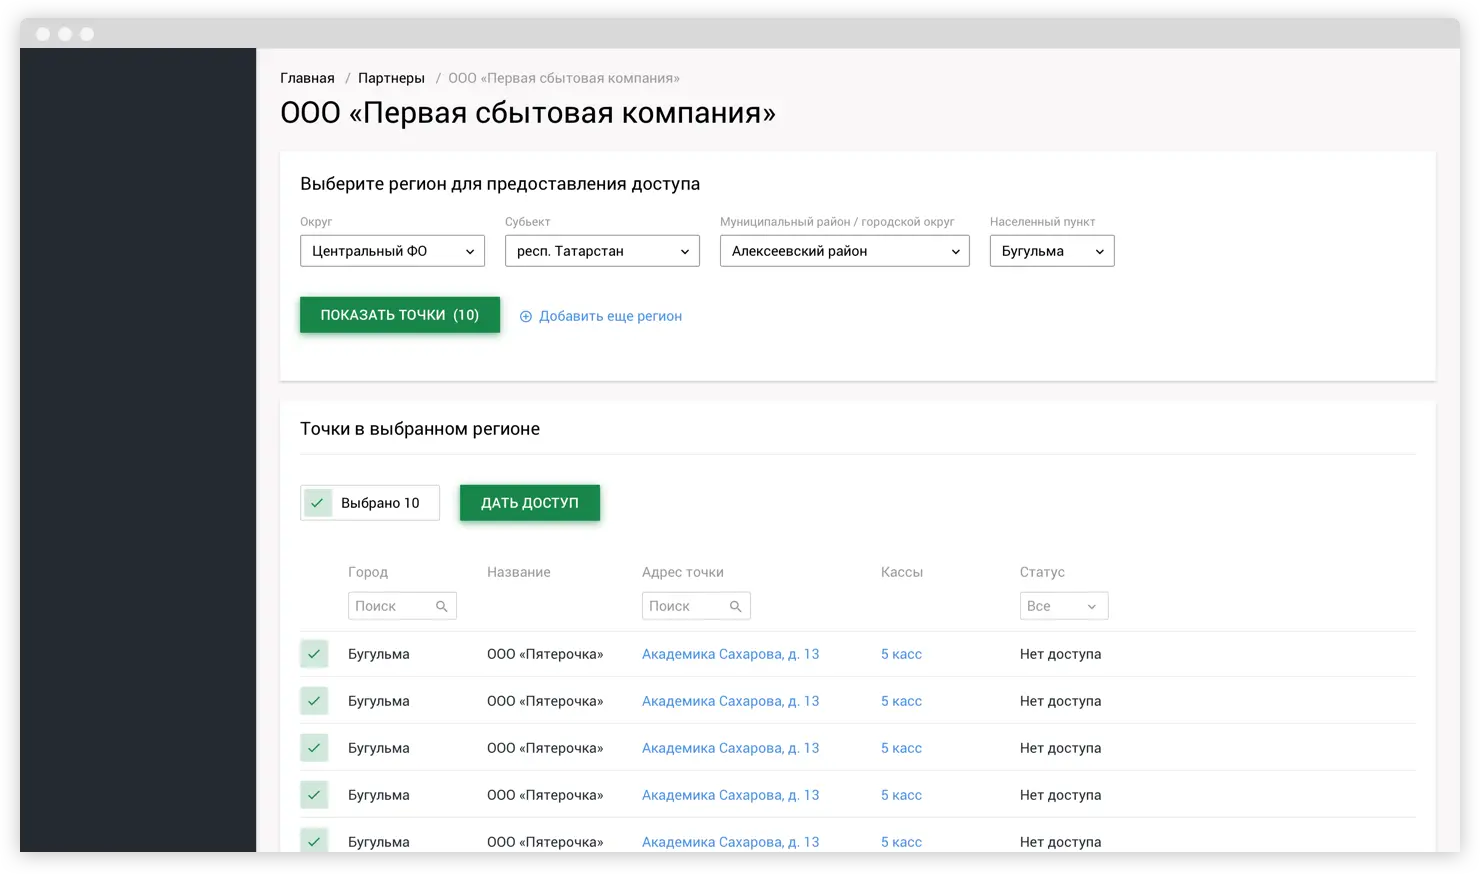Click the ООО «Первая сбытовая компания» breadcrumb text
The width and height of the screenshot is (1480, 874).
(564, 78)
